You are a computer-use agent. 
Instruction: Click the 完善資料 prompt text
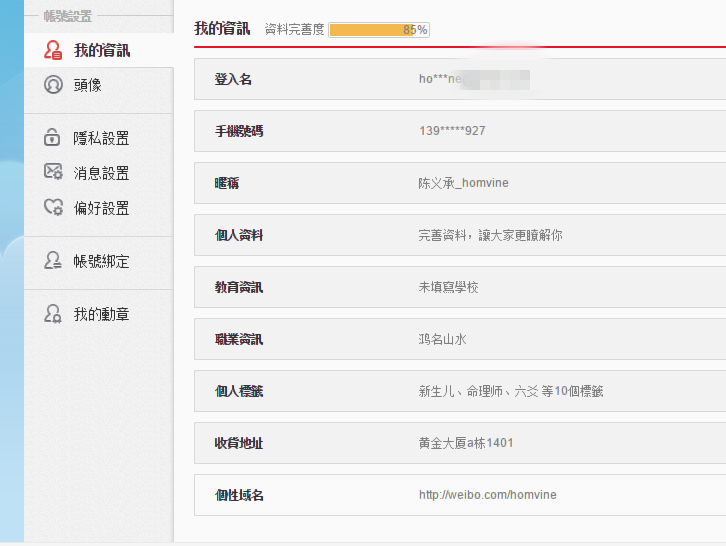pos(490,235)
